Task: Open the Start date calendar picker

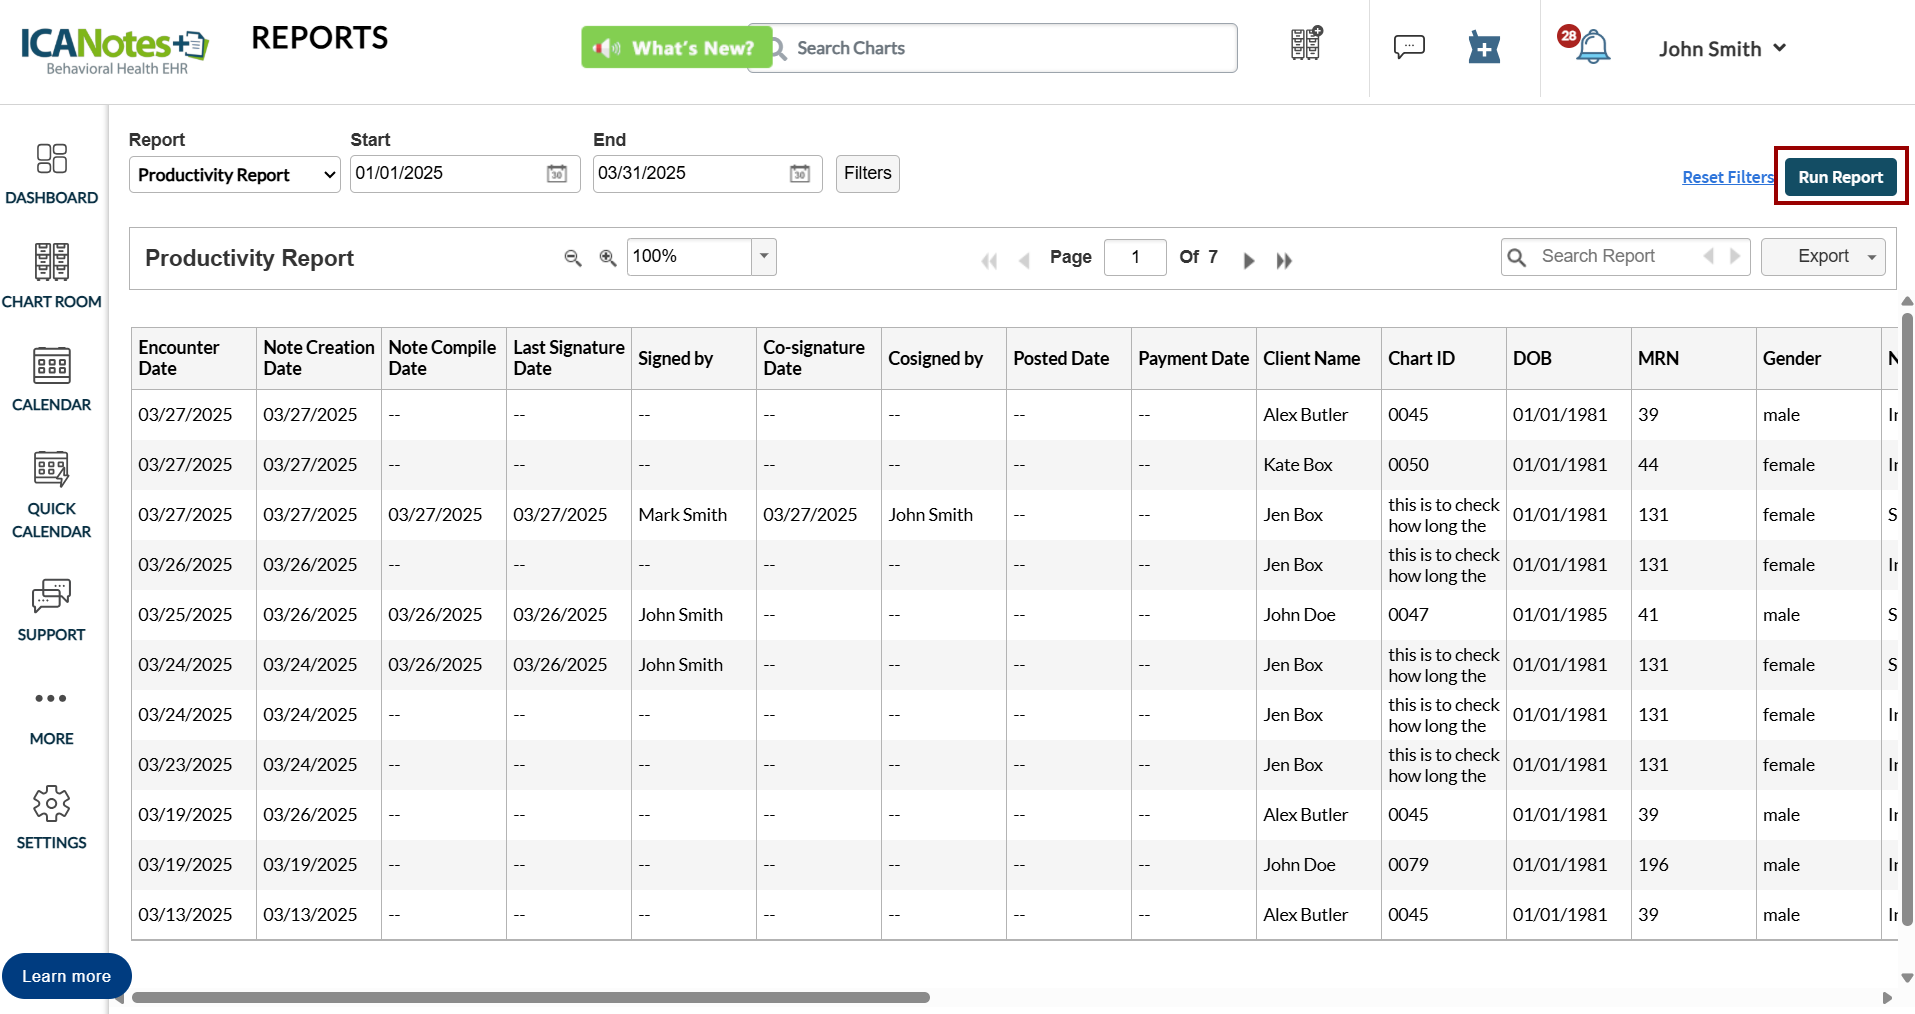Action: coord(557,174)
